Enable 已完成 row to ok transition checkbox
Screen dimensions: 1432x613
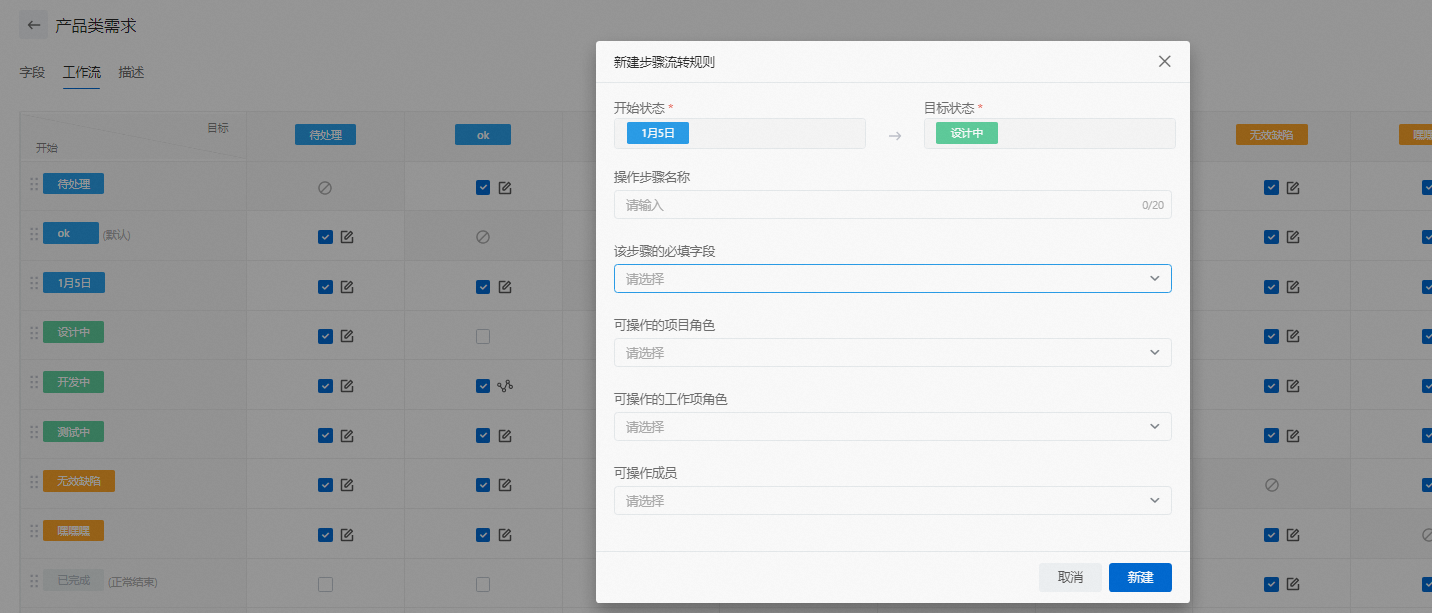tap(483, 584)
